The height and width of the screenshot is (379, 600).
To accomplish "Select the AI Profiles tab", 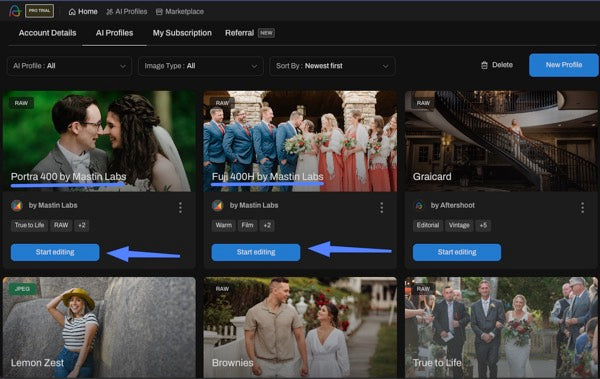I will coord(114,33).
